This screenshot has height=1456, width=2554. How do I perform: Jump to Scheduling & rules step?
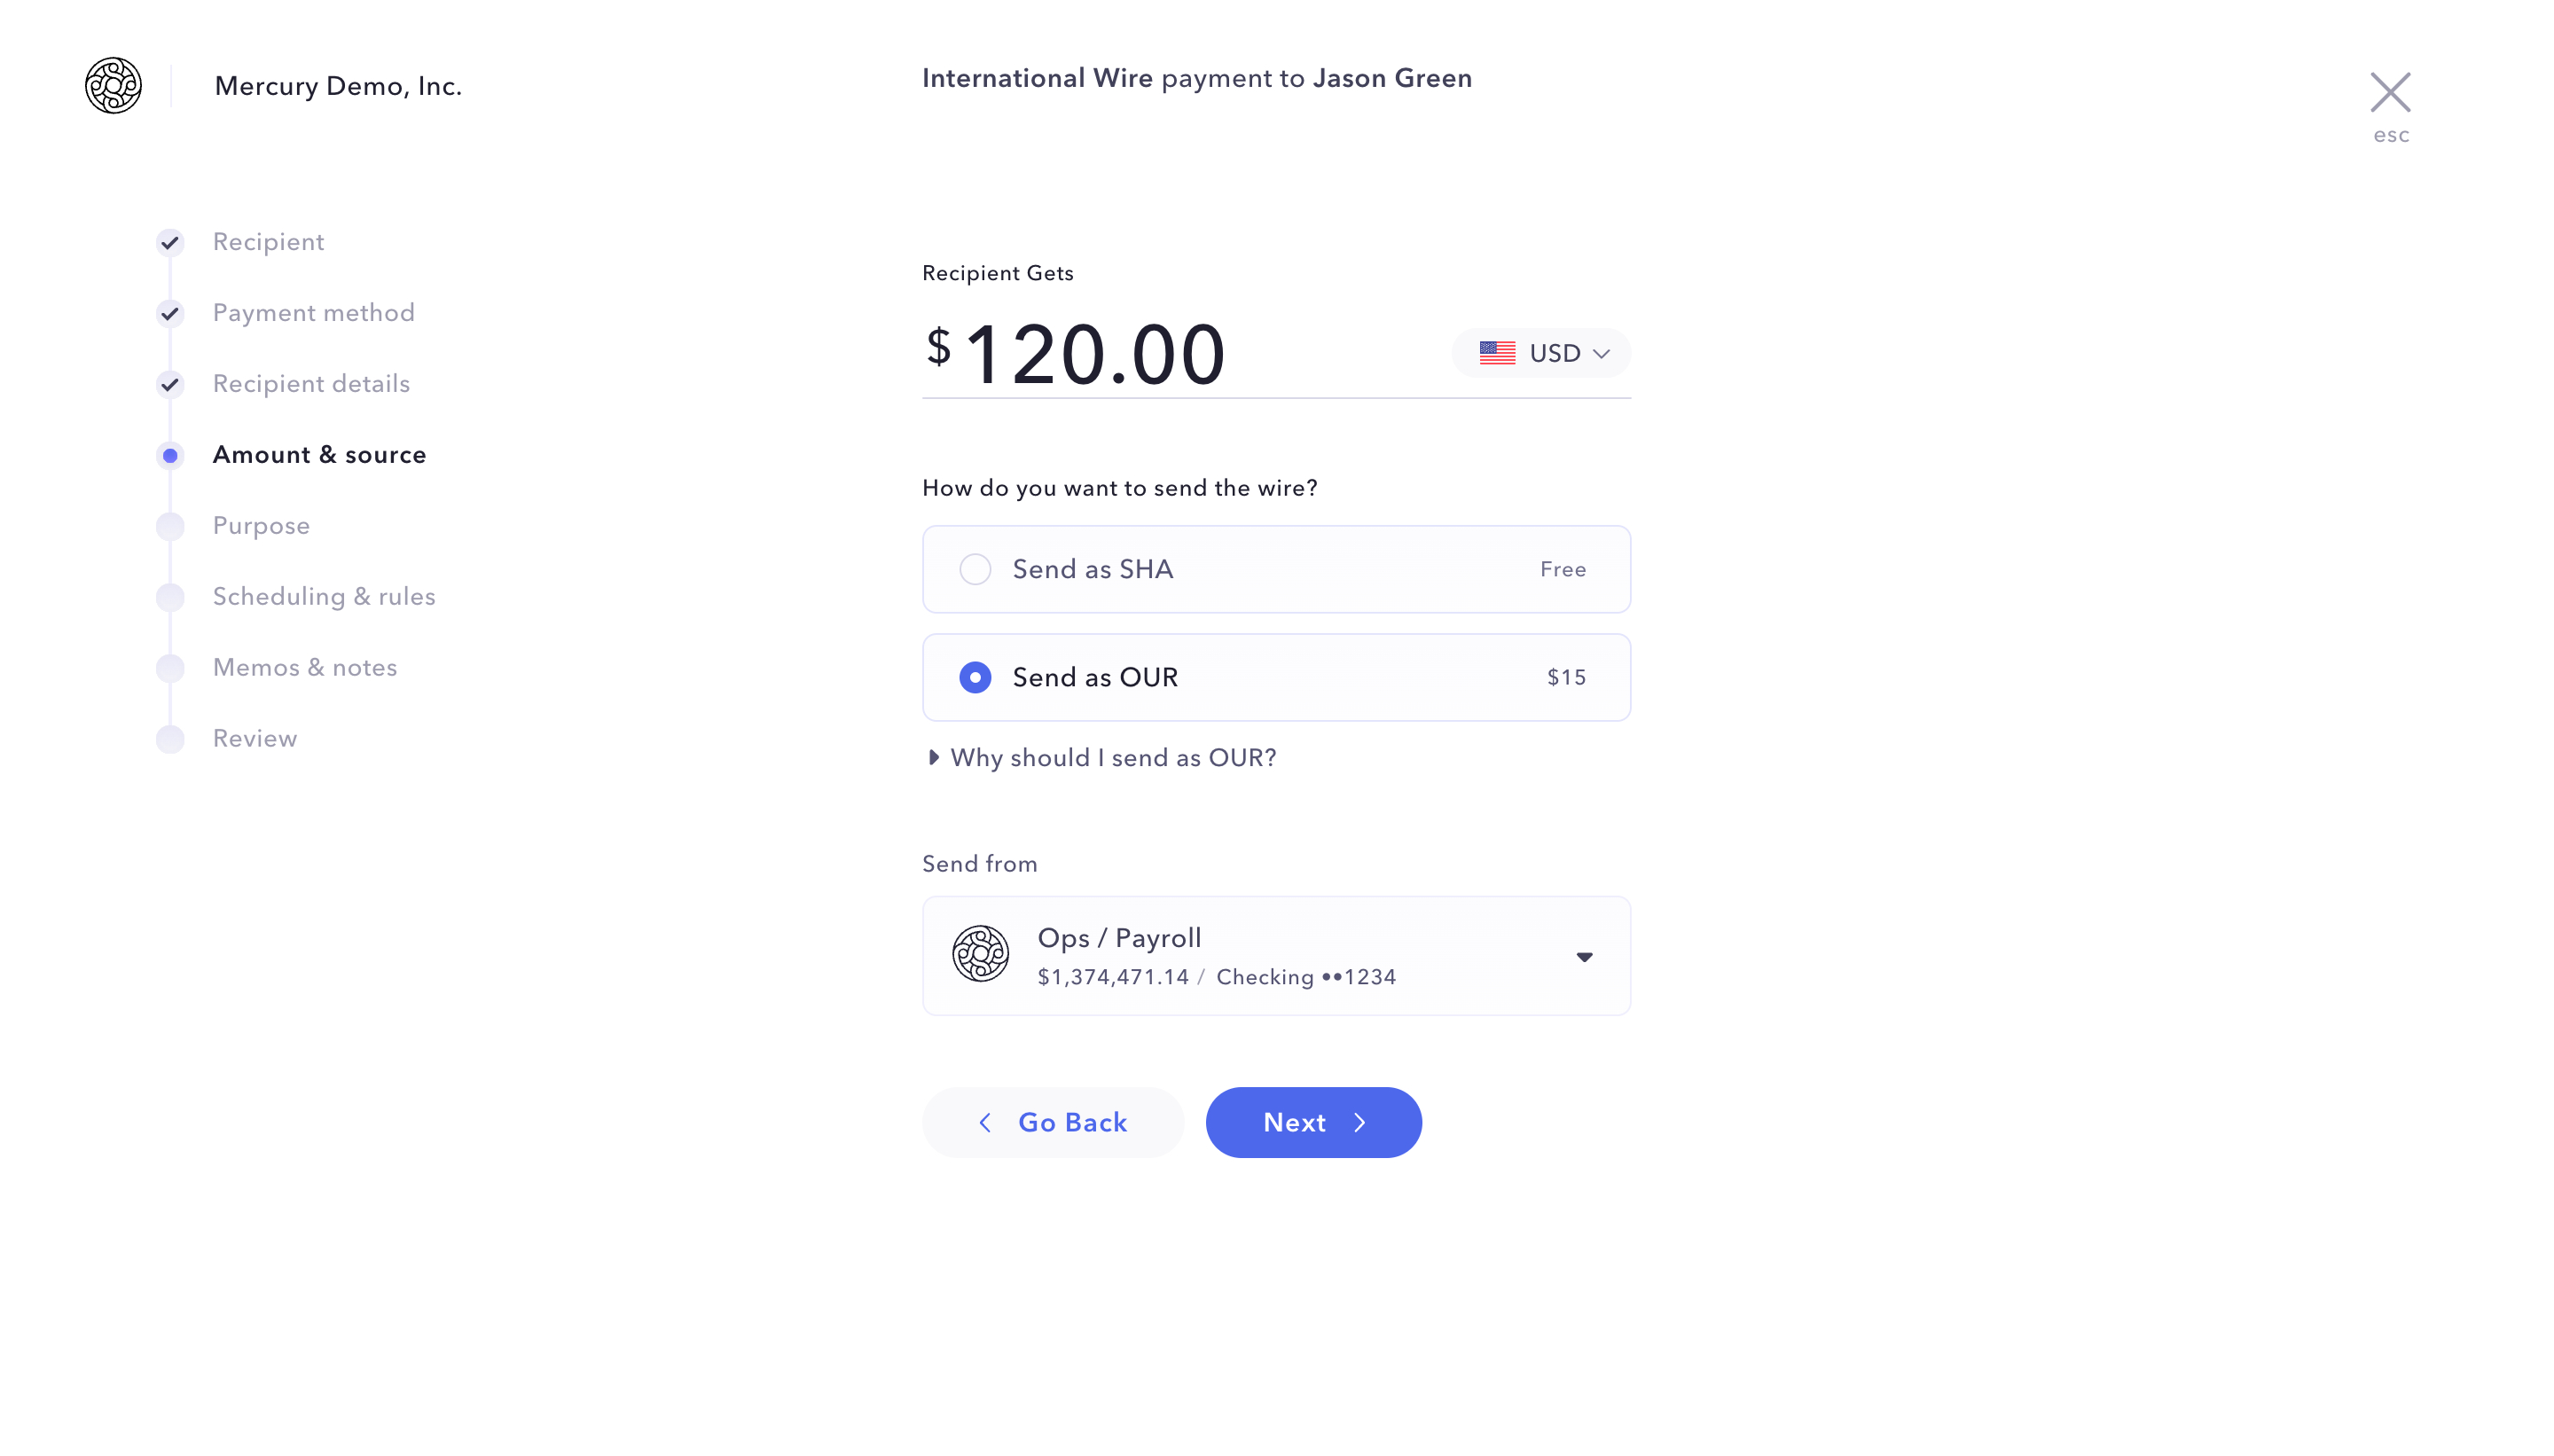[x=324, y=597]
